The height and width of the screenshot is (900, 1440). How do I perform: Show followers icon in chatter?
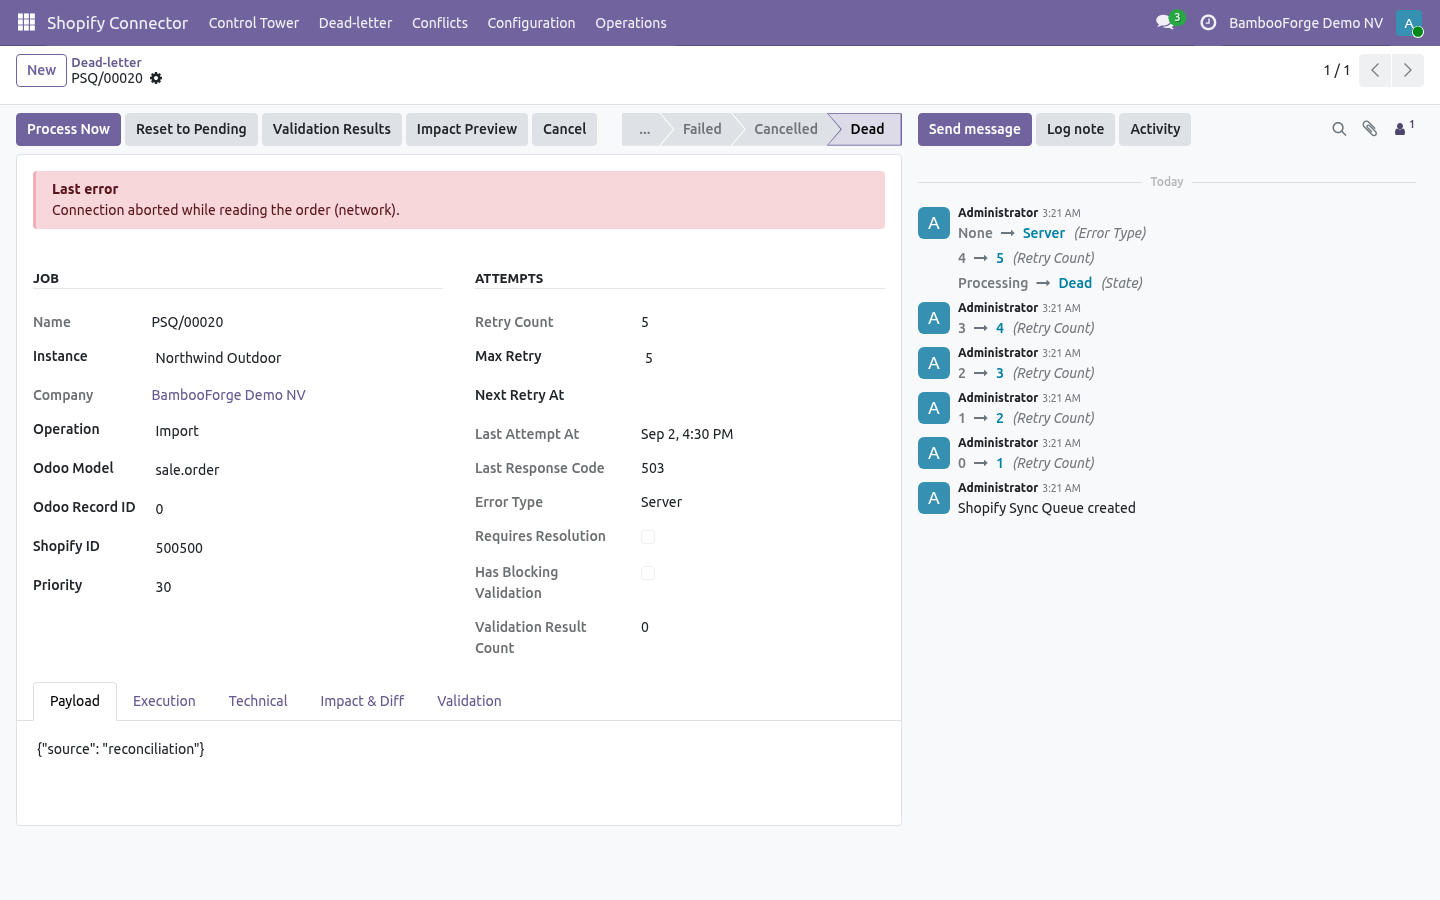click(1404, 128)
